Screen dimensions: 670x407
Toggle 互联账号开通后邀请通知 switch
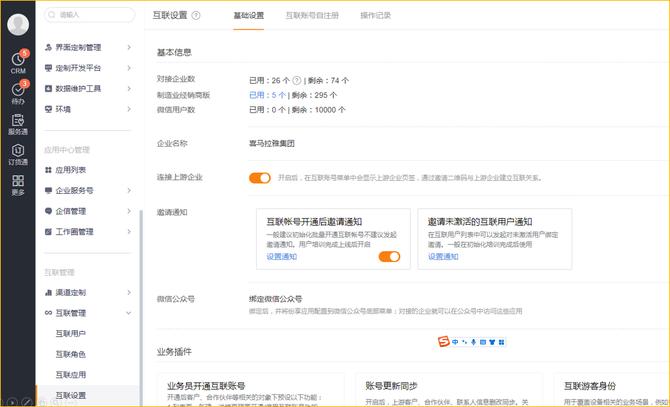tap(388, 257)
